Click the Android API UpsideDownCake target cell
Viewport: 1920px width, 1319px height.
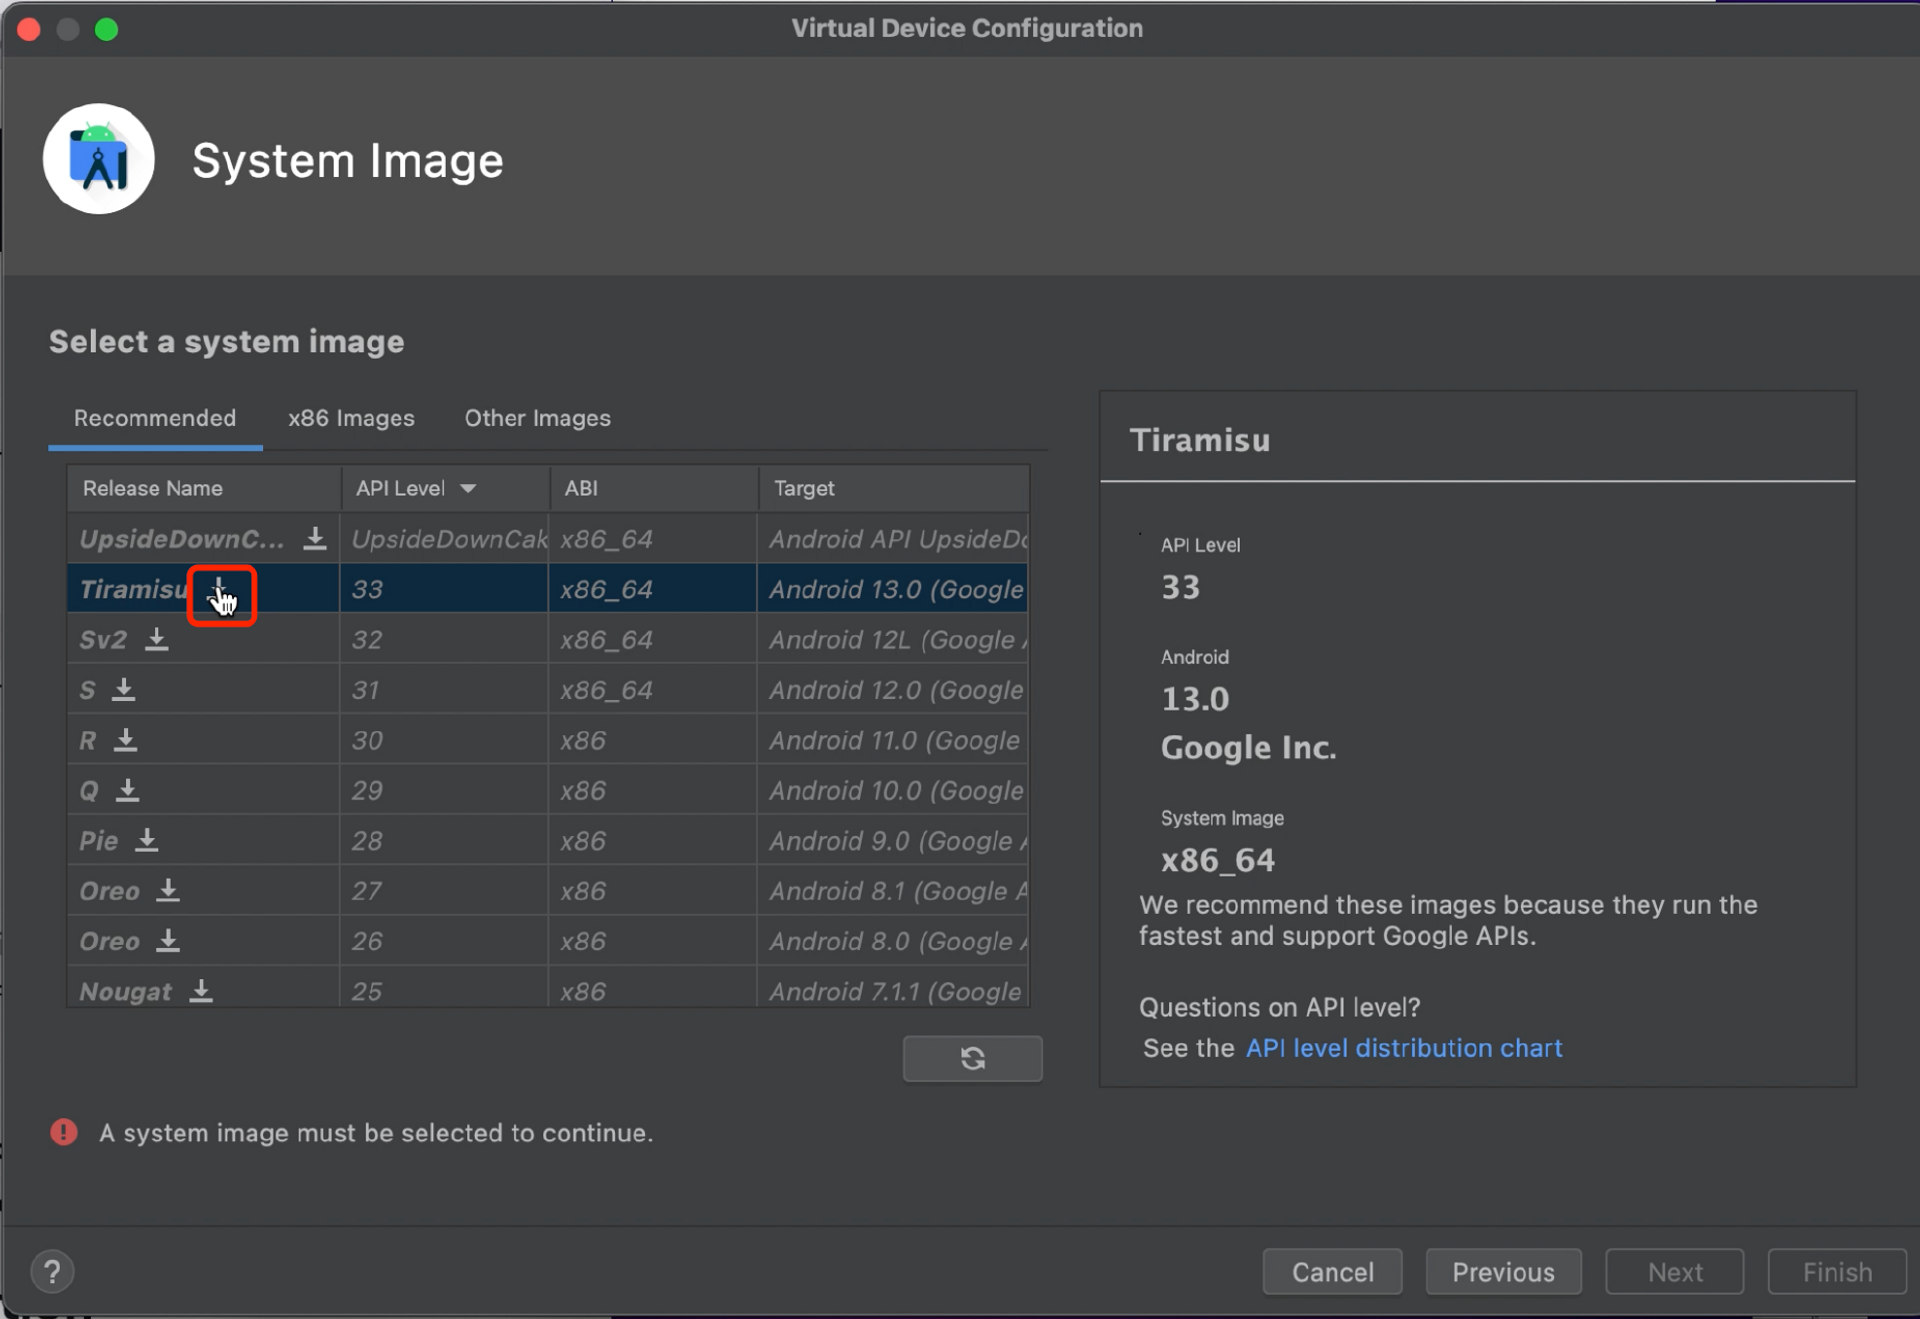(894, 539)
